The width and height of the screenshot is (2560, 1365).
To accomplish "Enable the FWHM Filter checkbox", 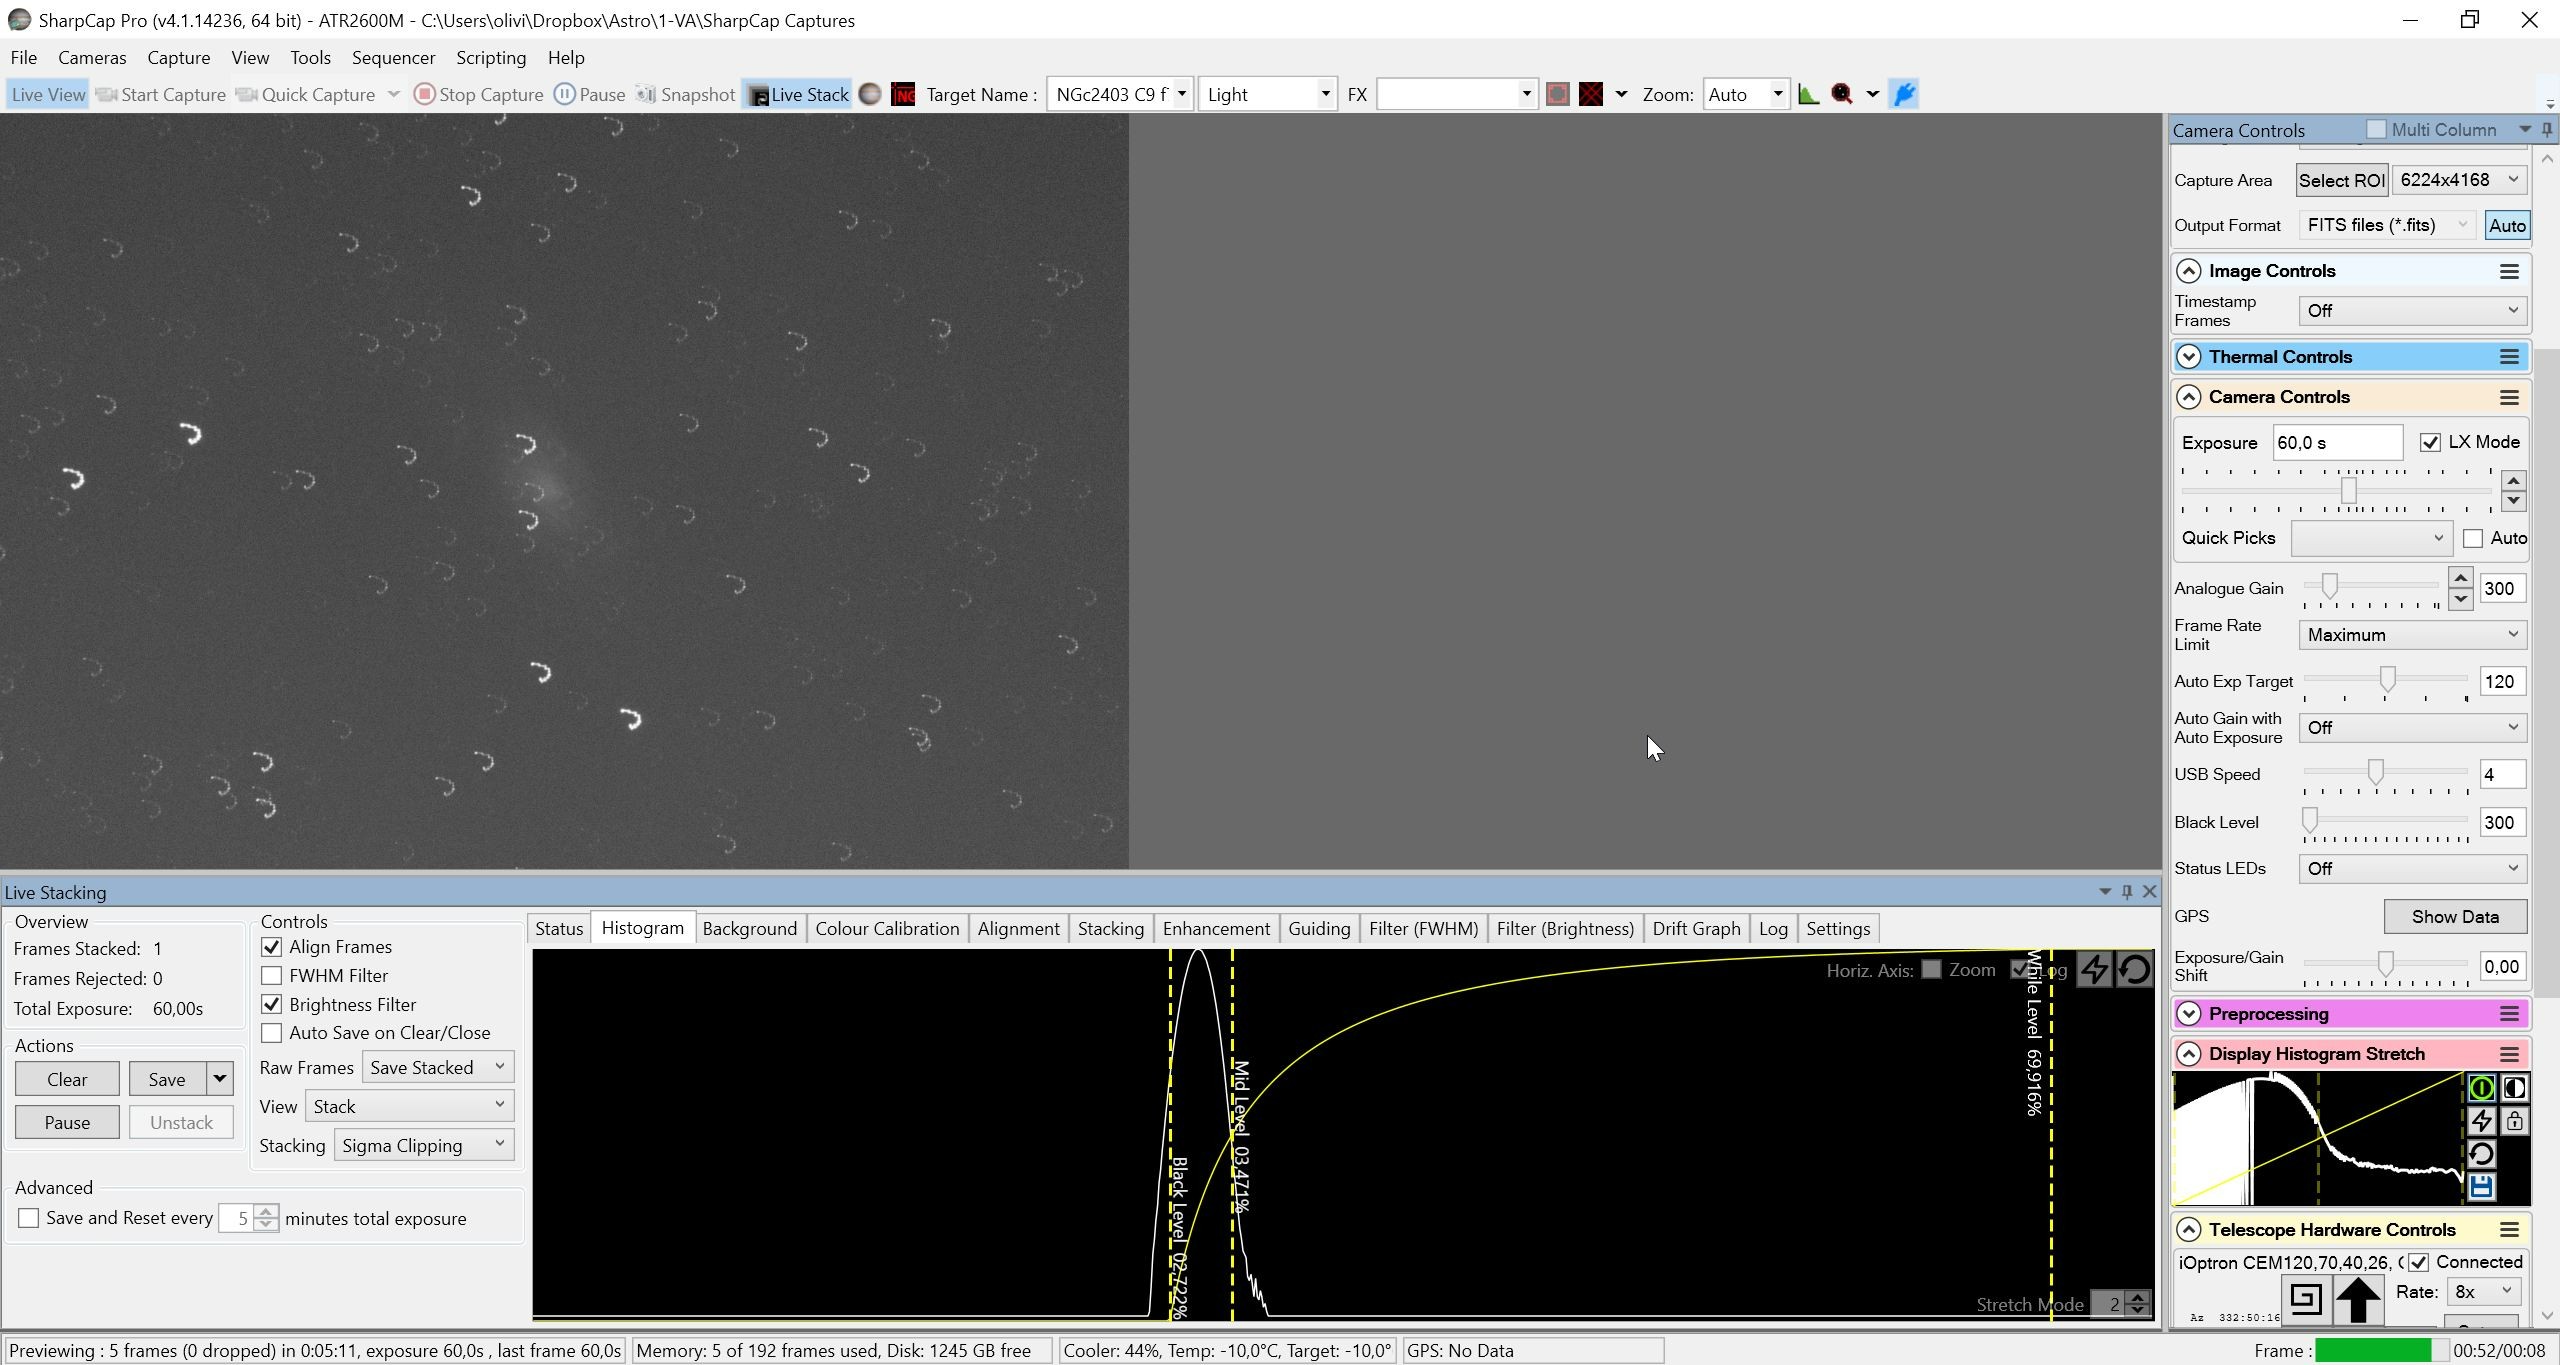I will coord(271,976).
